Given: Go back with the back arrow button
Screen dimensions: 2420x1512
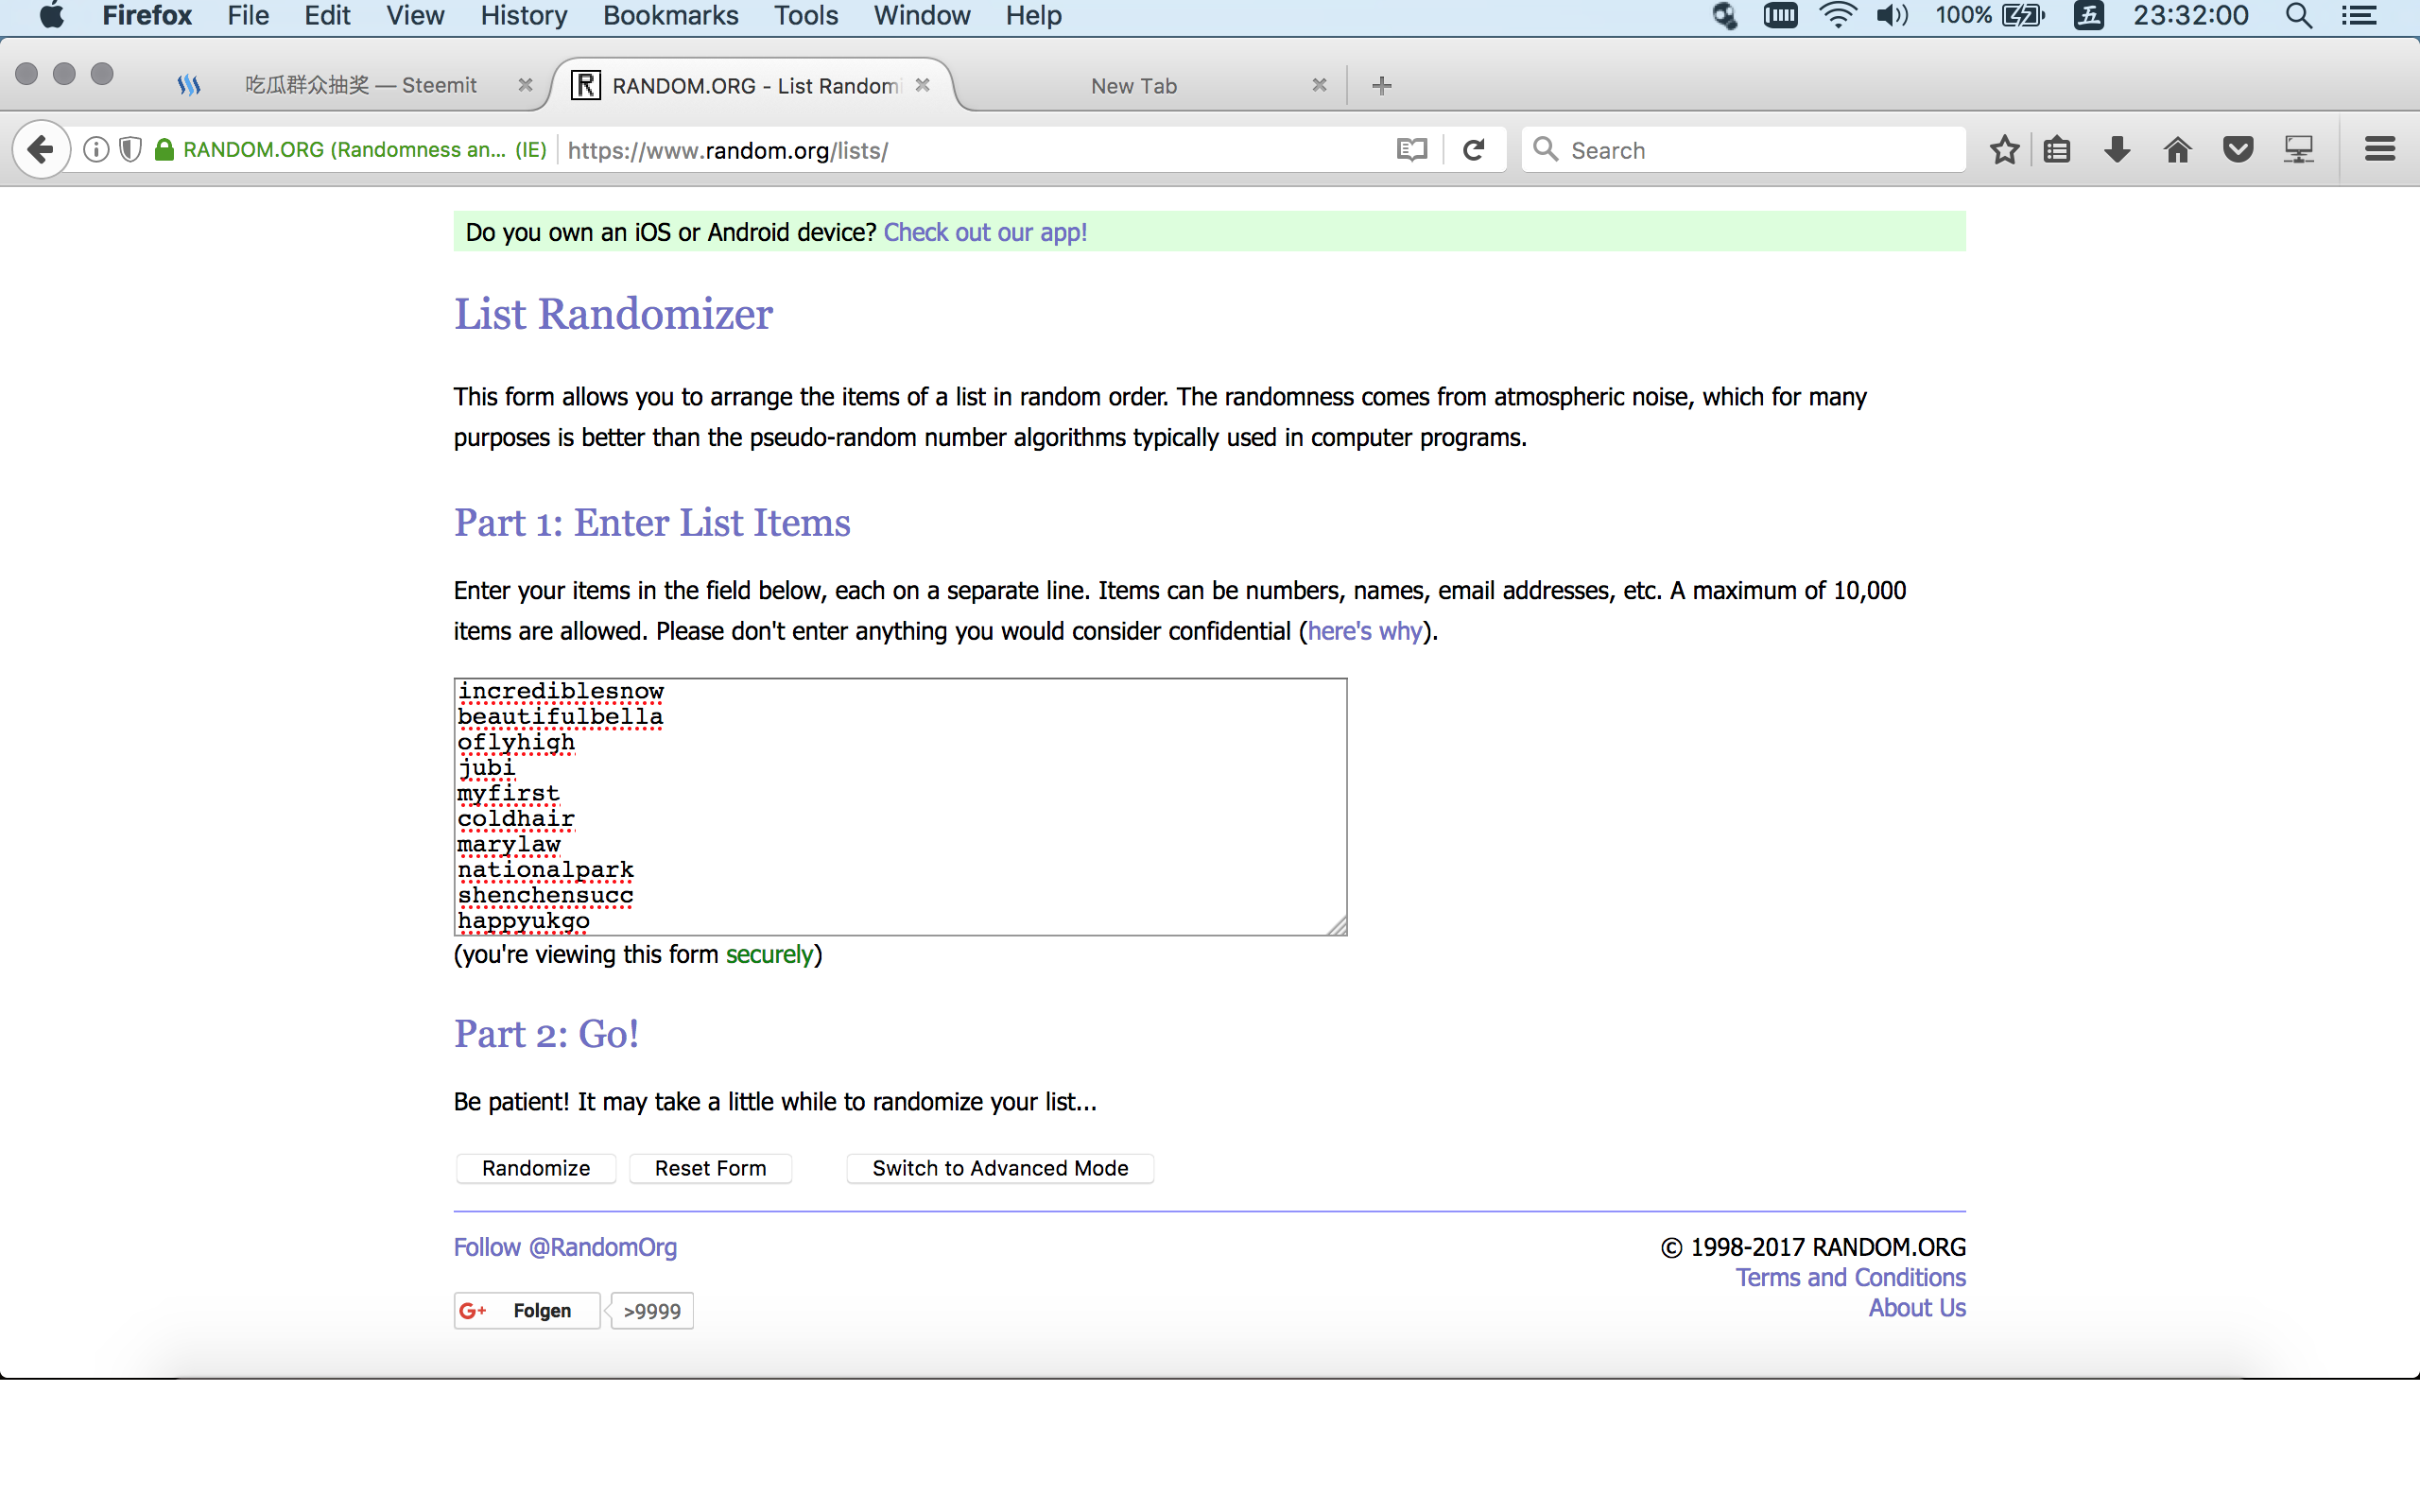Looking at the screenshot, I should [x=40, y=150].
